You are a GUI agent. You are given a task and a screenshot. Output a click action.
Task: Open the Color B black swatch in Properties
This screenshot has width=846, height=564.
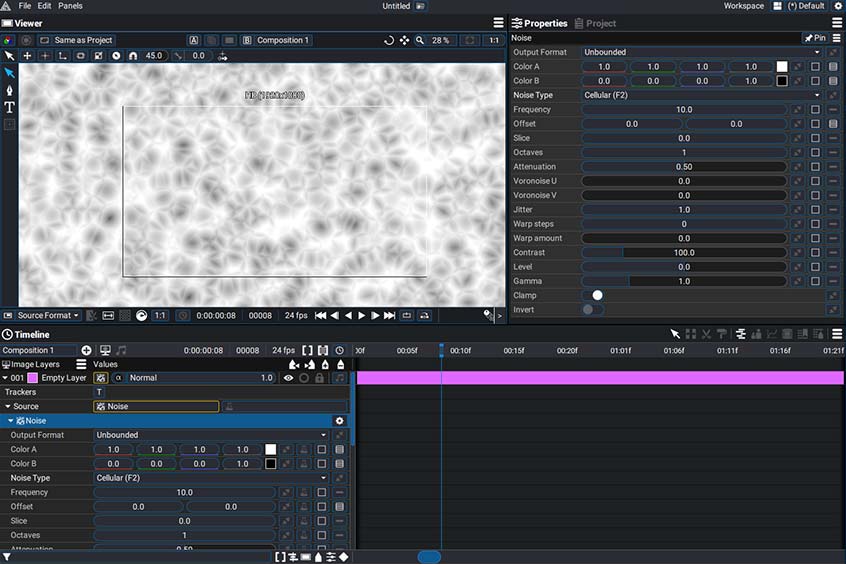pos(782,80)
